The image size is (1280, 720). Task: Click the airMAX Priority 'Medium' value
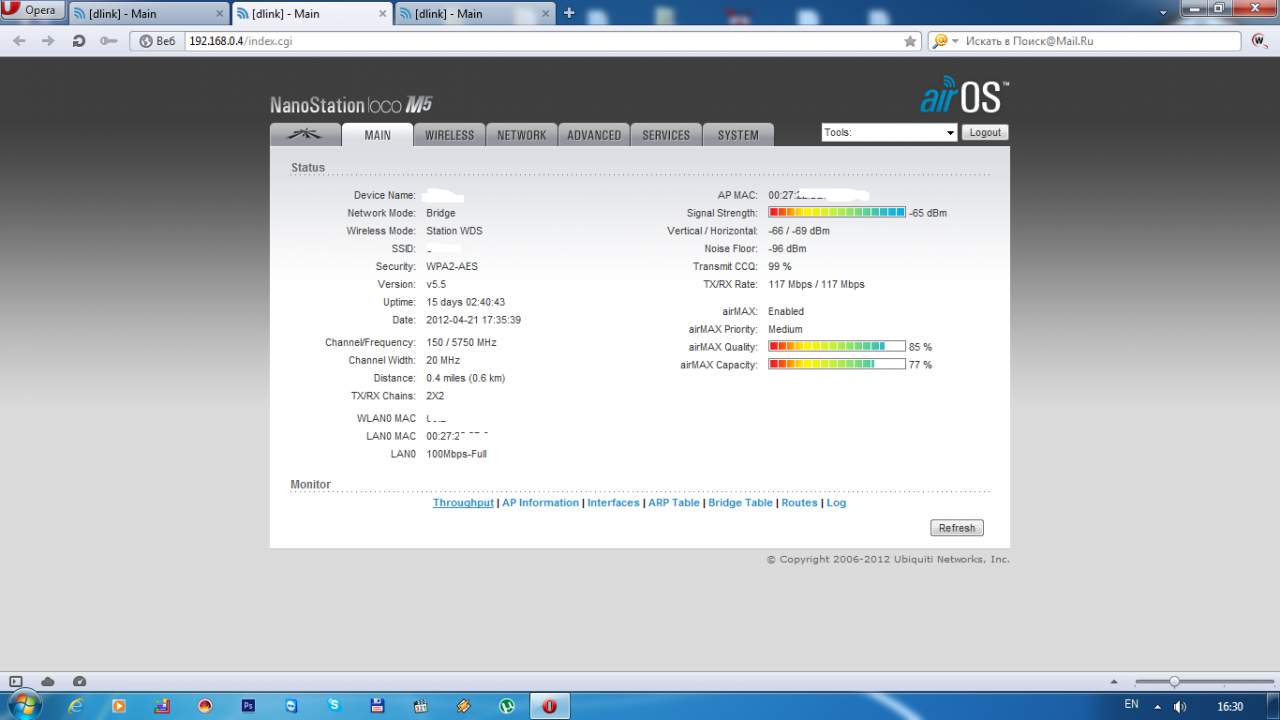785,329
